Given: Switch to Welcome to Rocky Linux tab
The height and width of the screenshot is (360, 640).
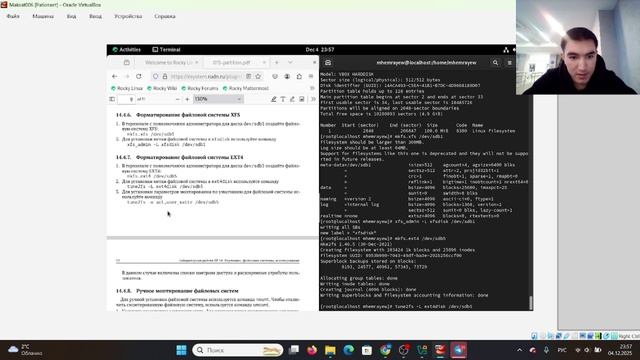Looking at the screenshot, I should click(x=168, y=62).
